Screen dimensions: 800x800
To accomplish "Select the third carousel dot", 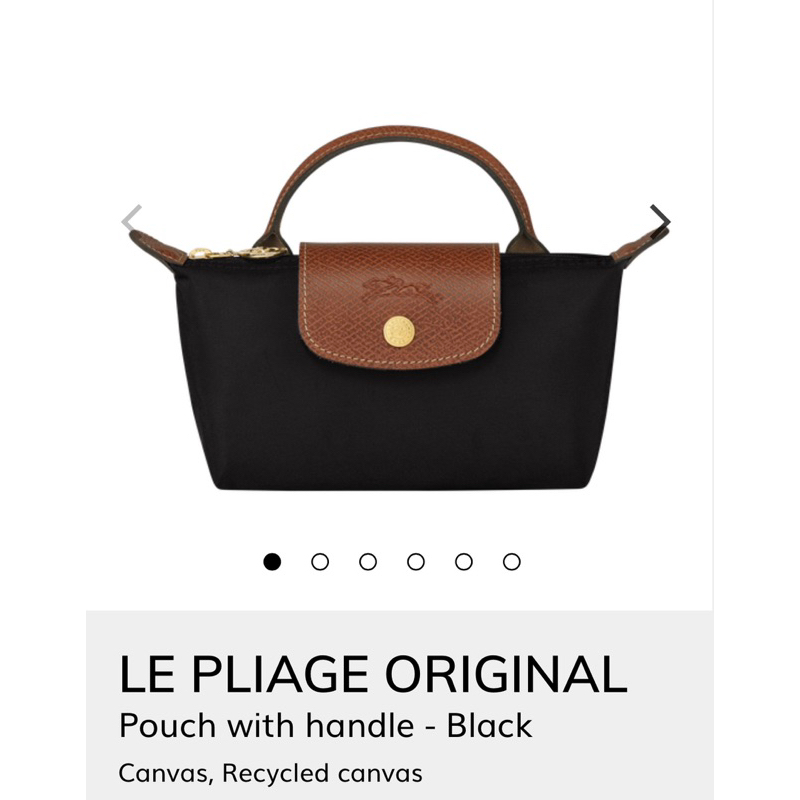I will [368, 562].
